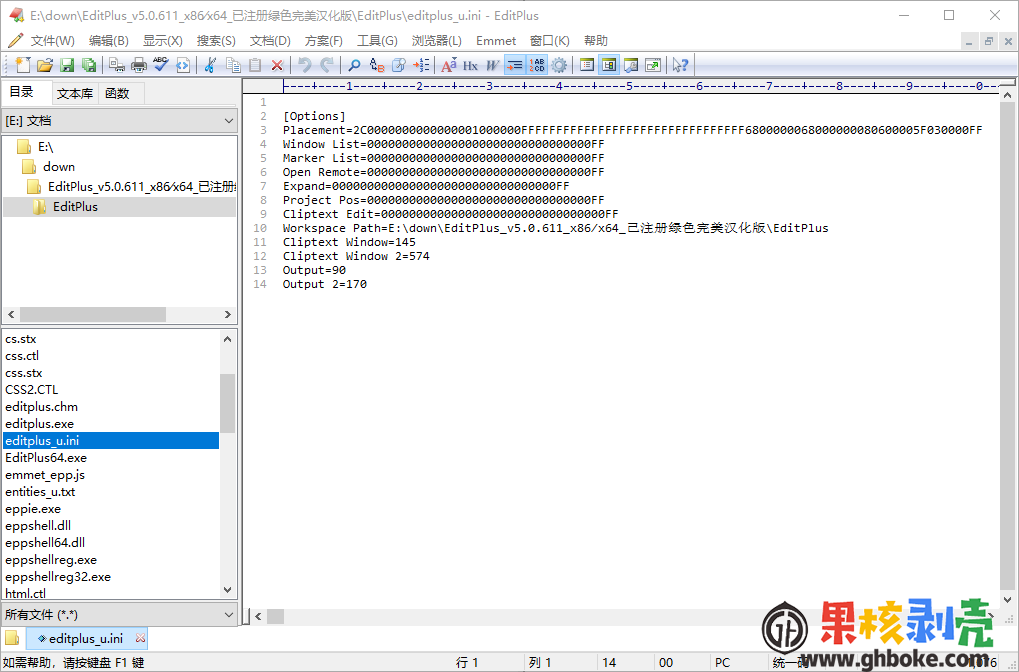Select the down folder in directory tree
This screenshot has height=672, width=1019.
click(59, 167)
